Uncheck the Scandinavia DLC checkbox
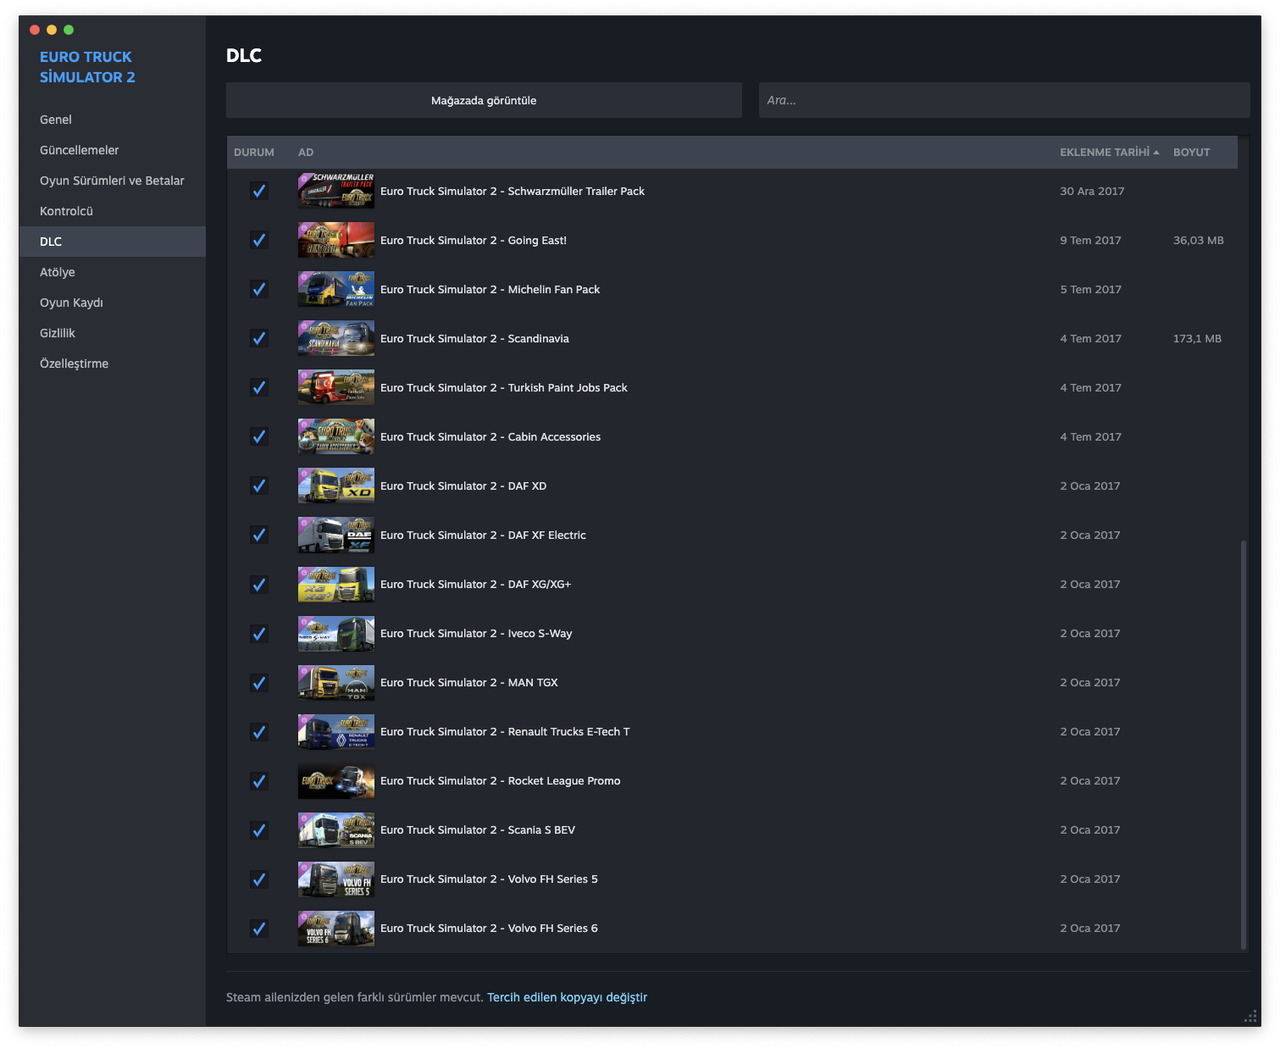 point(259,338)
